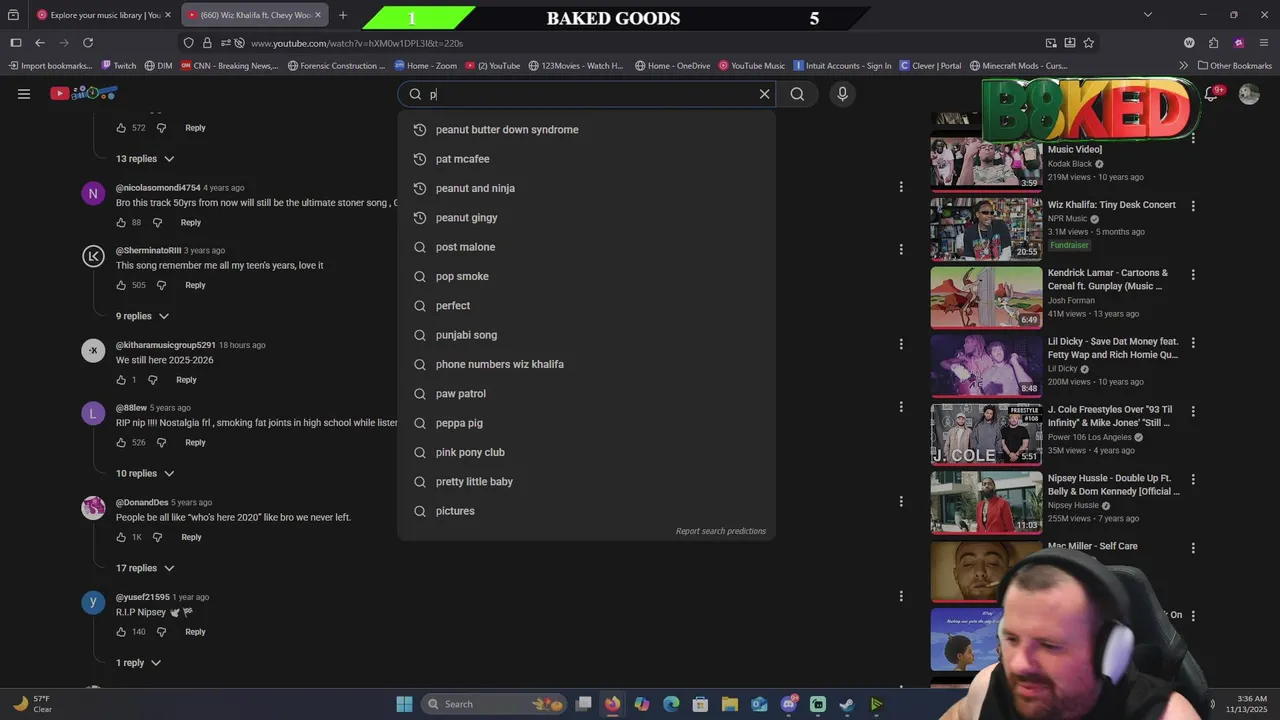Open File Explorer from taskbar
This screenshot has width=1280, height=720.
pos(730,704)
